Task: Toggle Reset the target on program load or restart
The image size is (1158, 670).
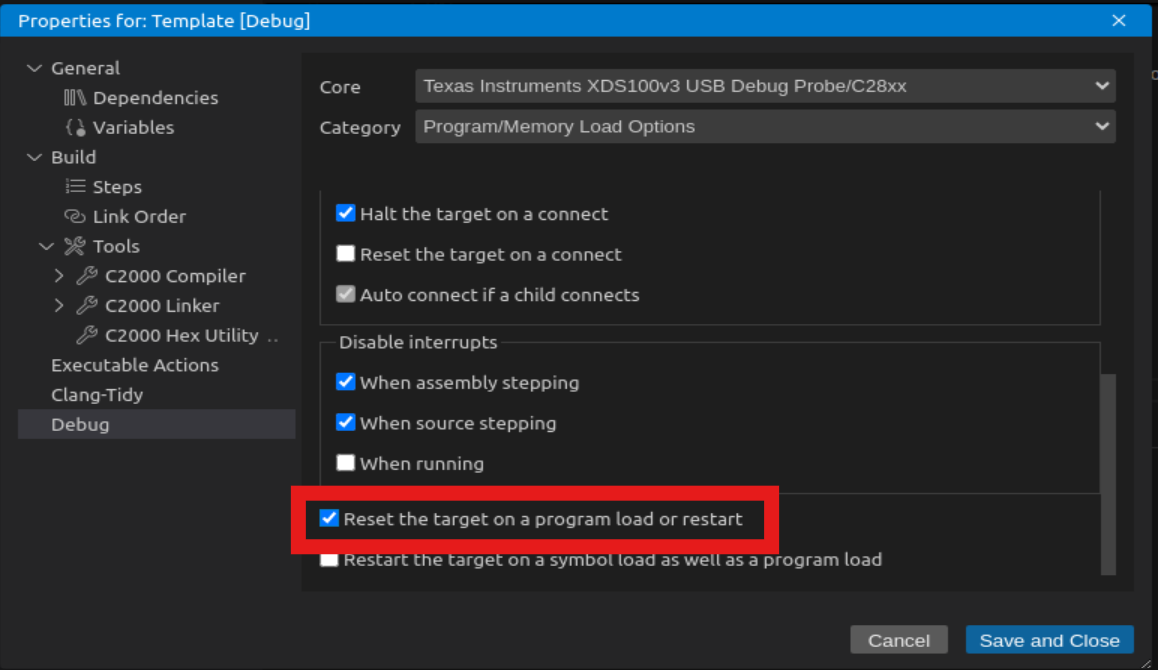Action: [x=329, y=518]
